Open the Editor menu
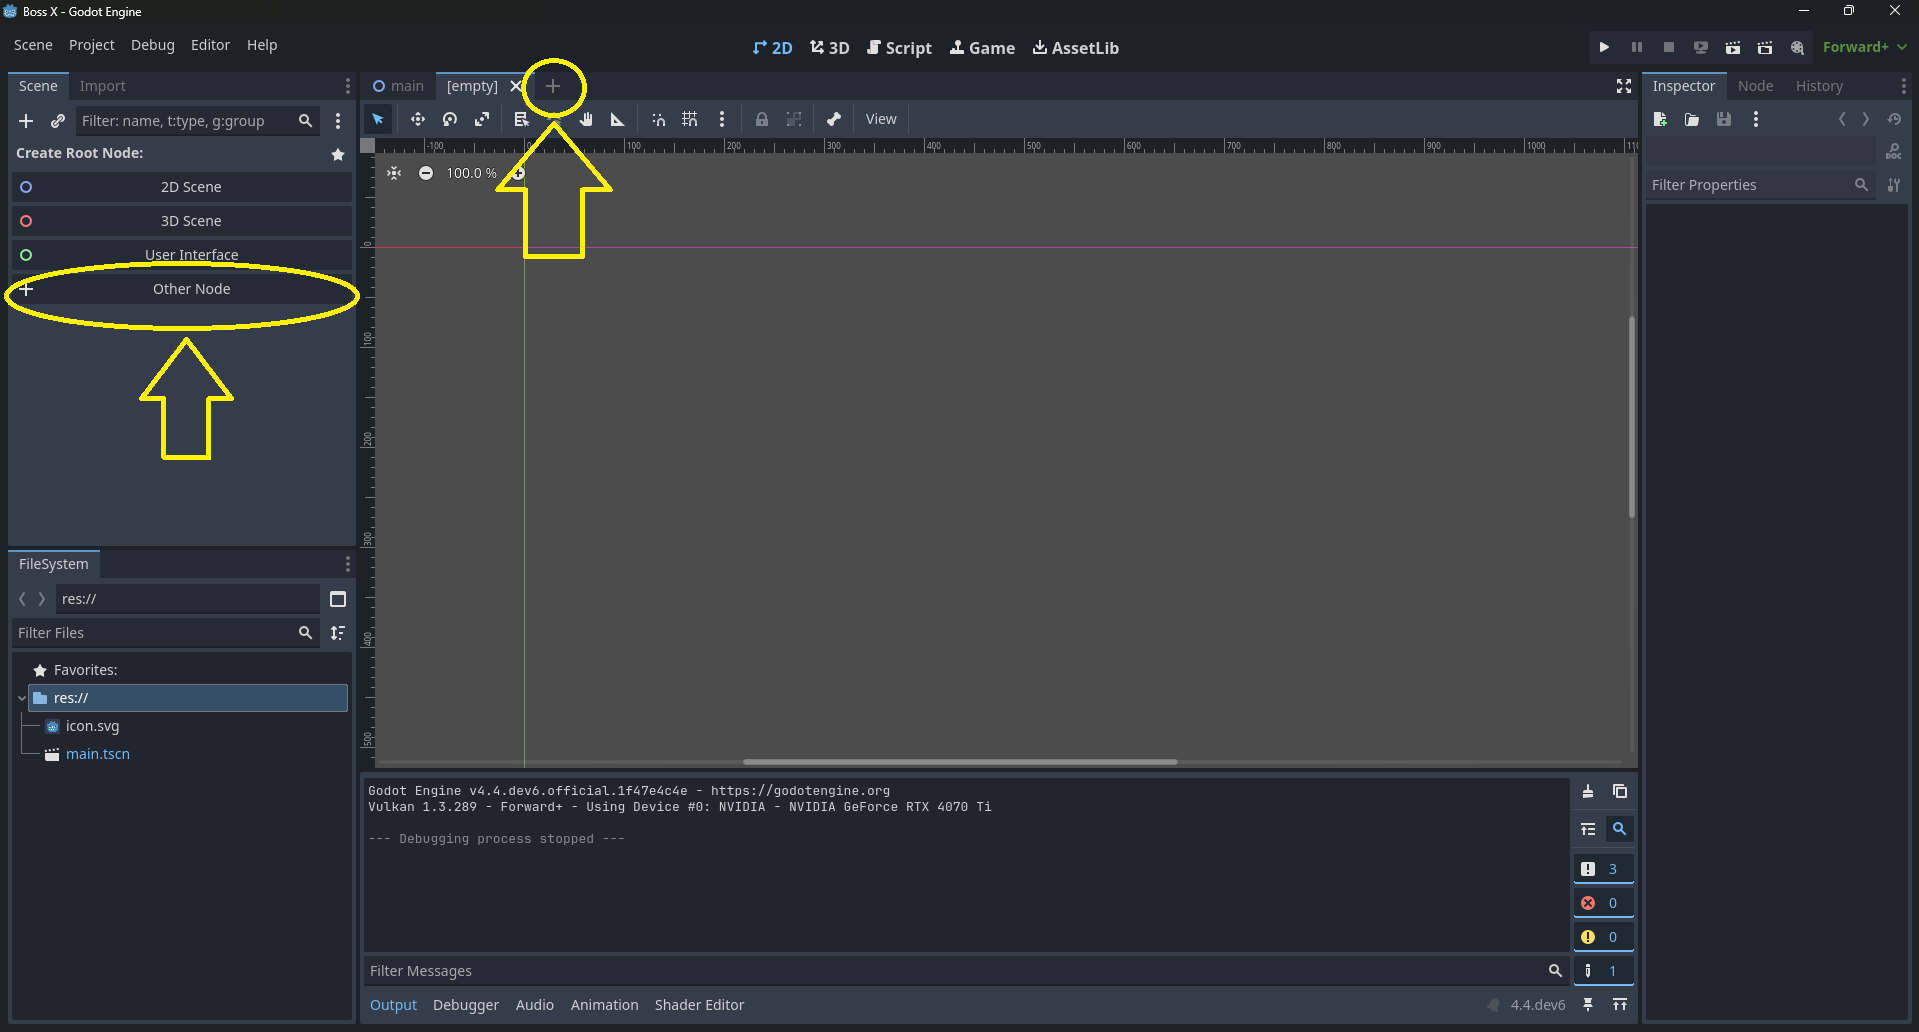The height and width of the screenshot is (1032, 1919). coord(210,45)
